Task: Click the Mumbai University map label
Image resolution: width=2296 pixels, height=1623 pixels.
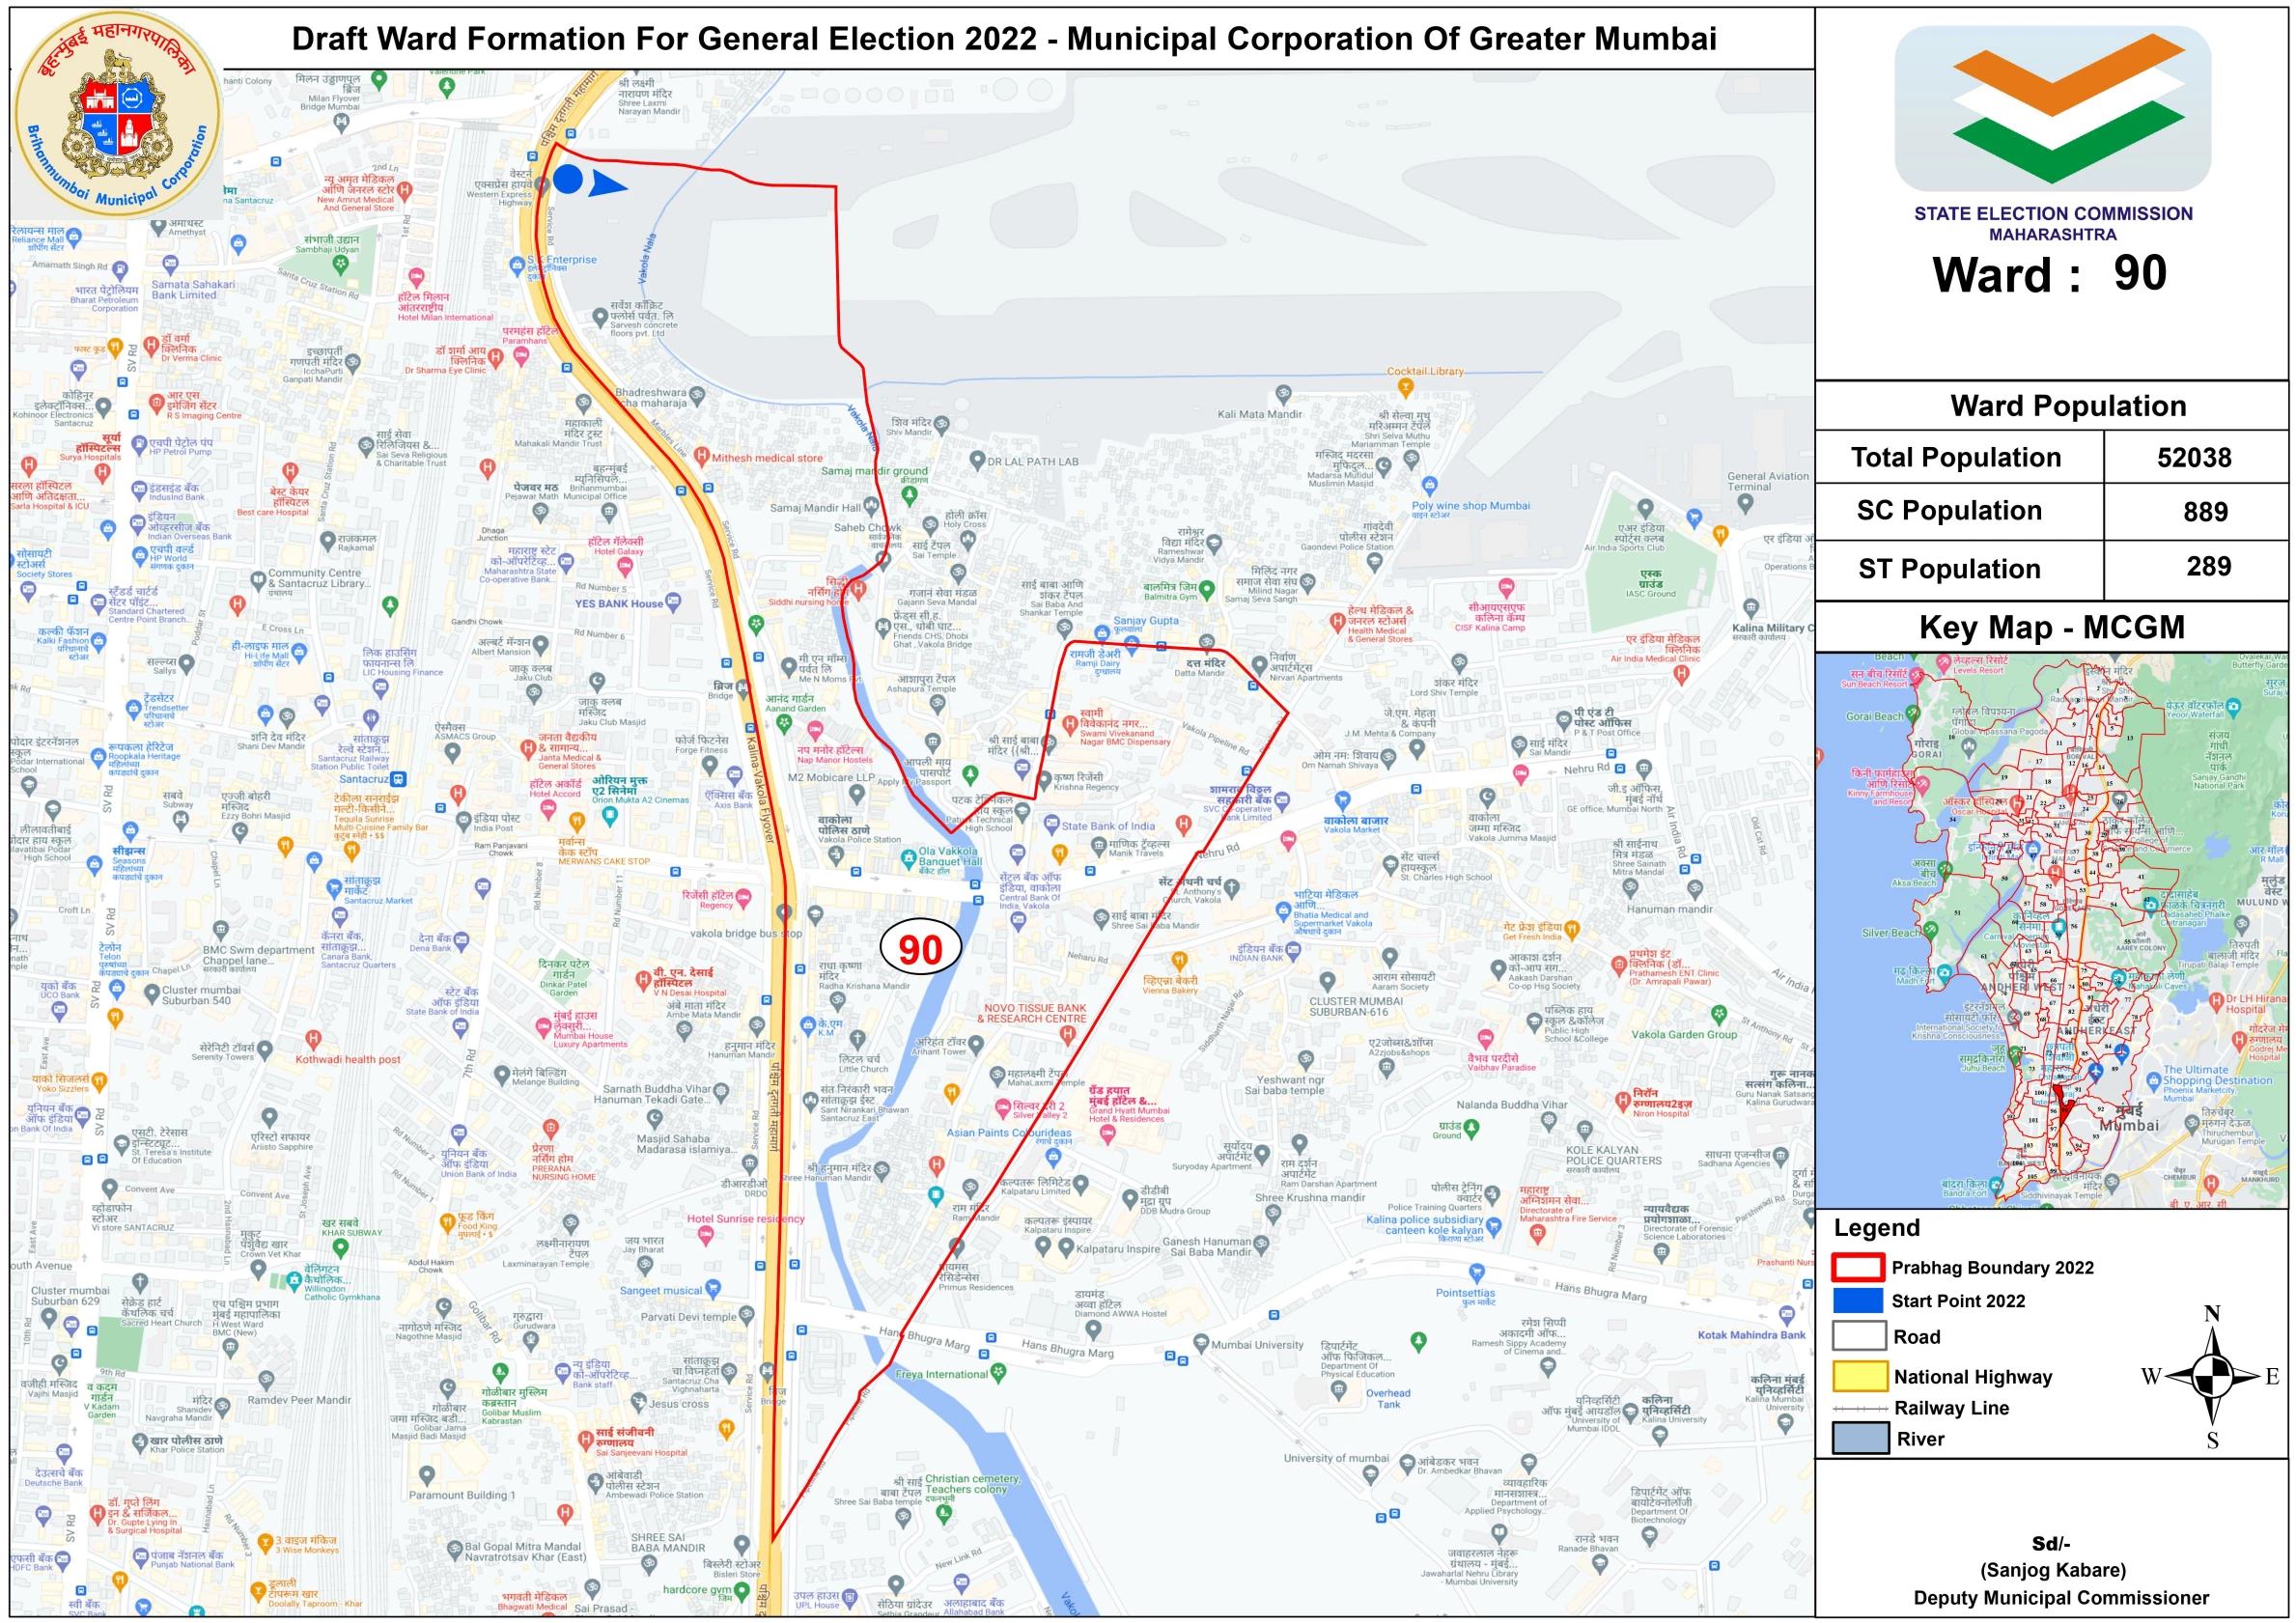Action: [1257, 1345]
